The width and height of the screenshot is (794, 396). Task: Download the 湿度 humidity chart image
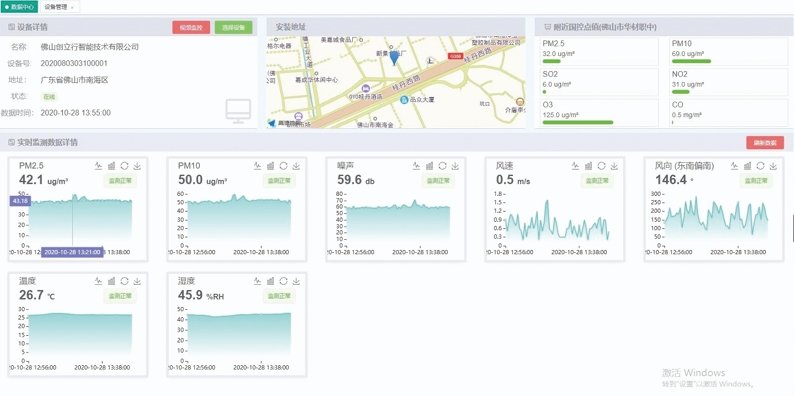296,281
